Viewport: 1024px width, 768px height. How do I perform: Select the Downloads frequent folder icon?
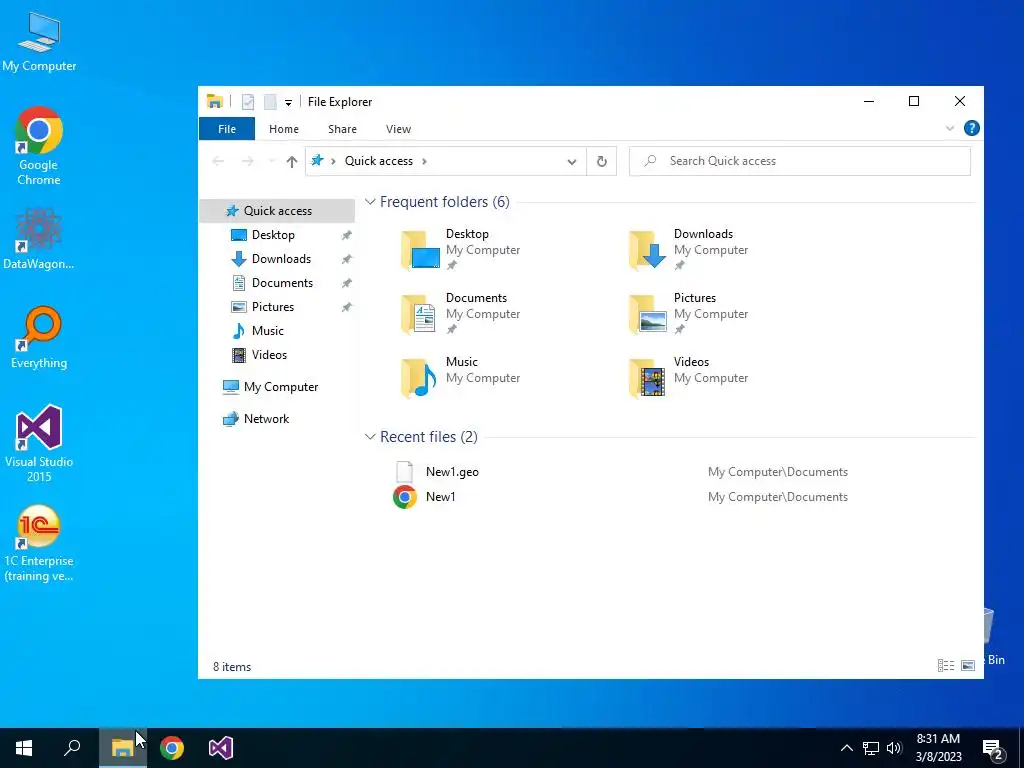pyautogui.click(x=648, y=249)
